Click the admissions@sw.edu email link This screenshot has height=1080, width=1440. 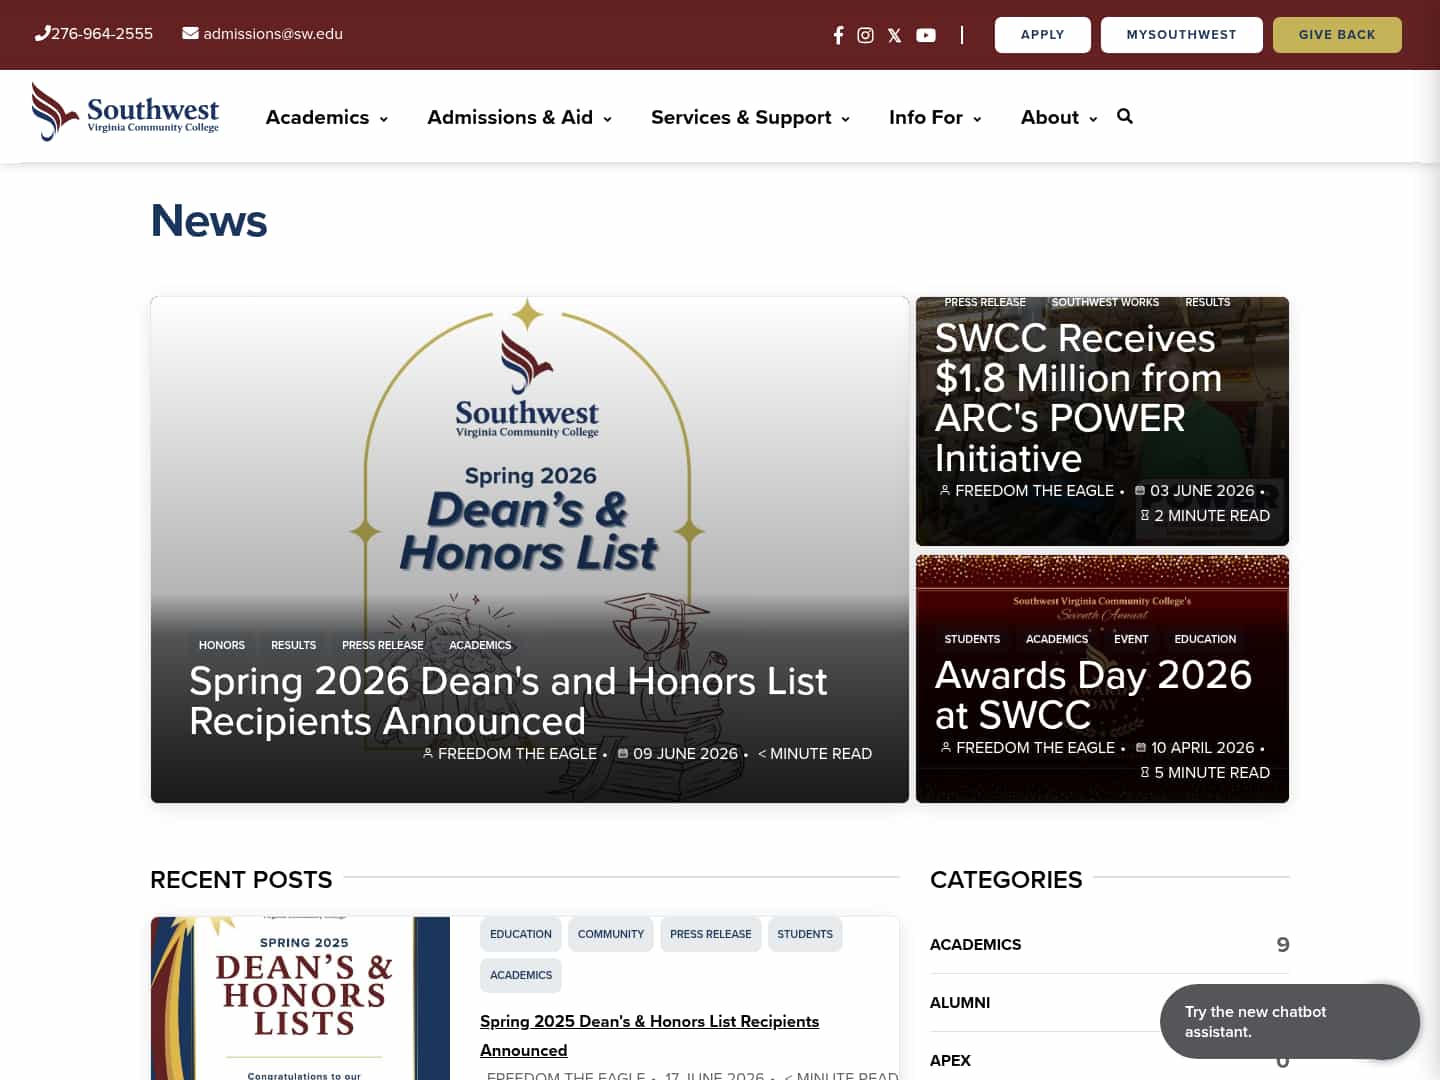[273, 33]
